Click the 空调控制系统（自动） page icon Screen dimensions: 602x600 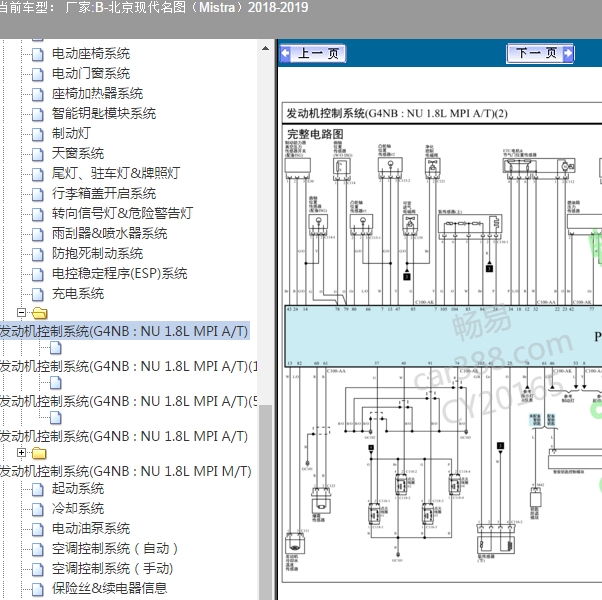tap(38, 549)
